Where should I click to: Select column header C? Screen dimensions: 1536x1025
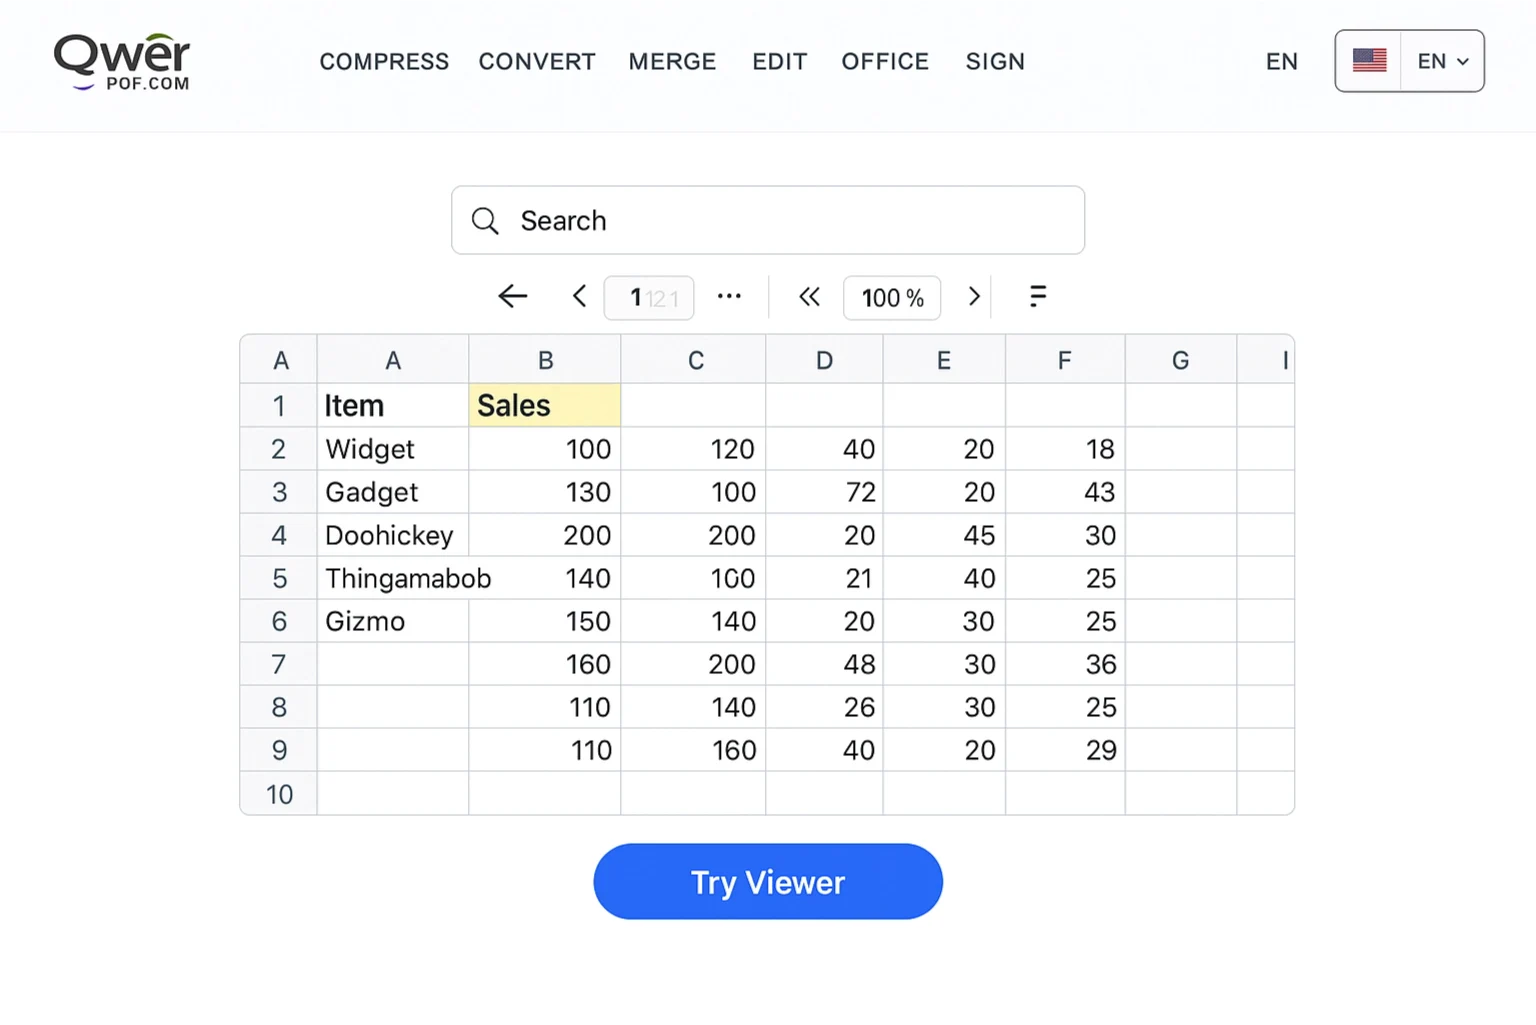coord(694,360)
